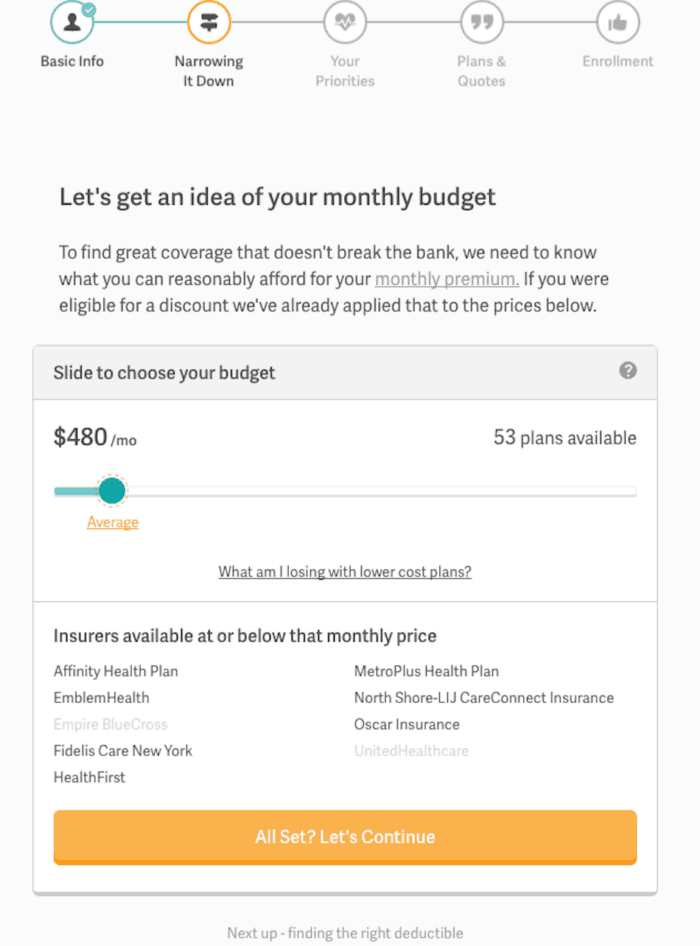Viewport: 700px width, 946px height.
Task: Select the Enrollment thumbs-up step icon
Action: tap(617, 22)
